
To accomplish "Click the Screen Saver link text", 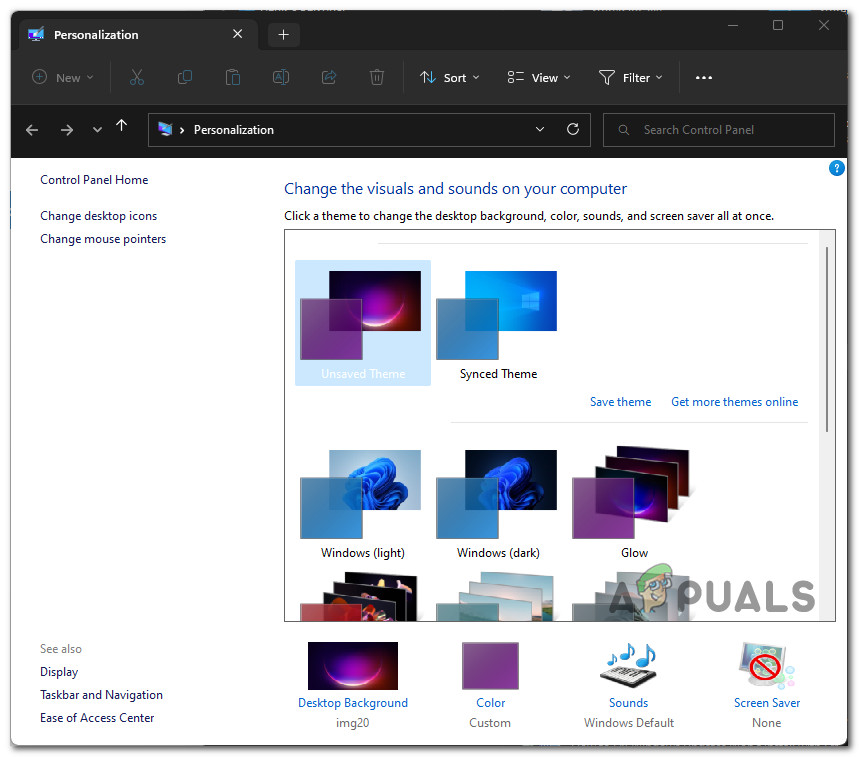I will [766, 703].
